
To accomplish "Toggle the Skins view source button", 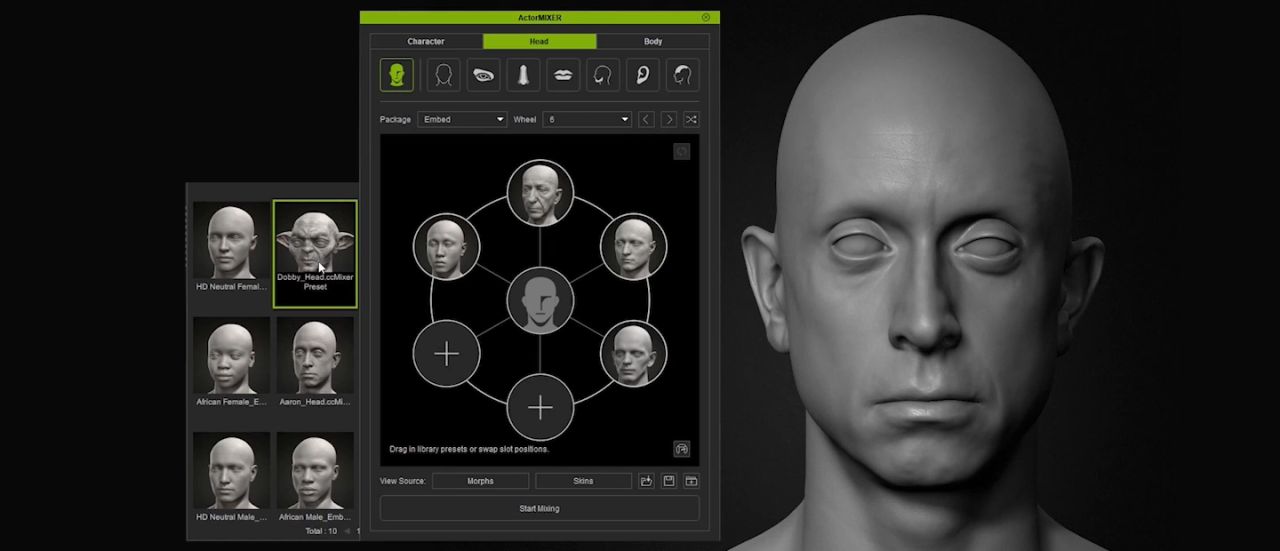I will (583, 481).
